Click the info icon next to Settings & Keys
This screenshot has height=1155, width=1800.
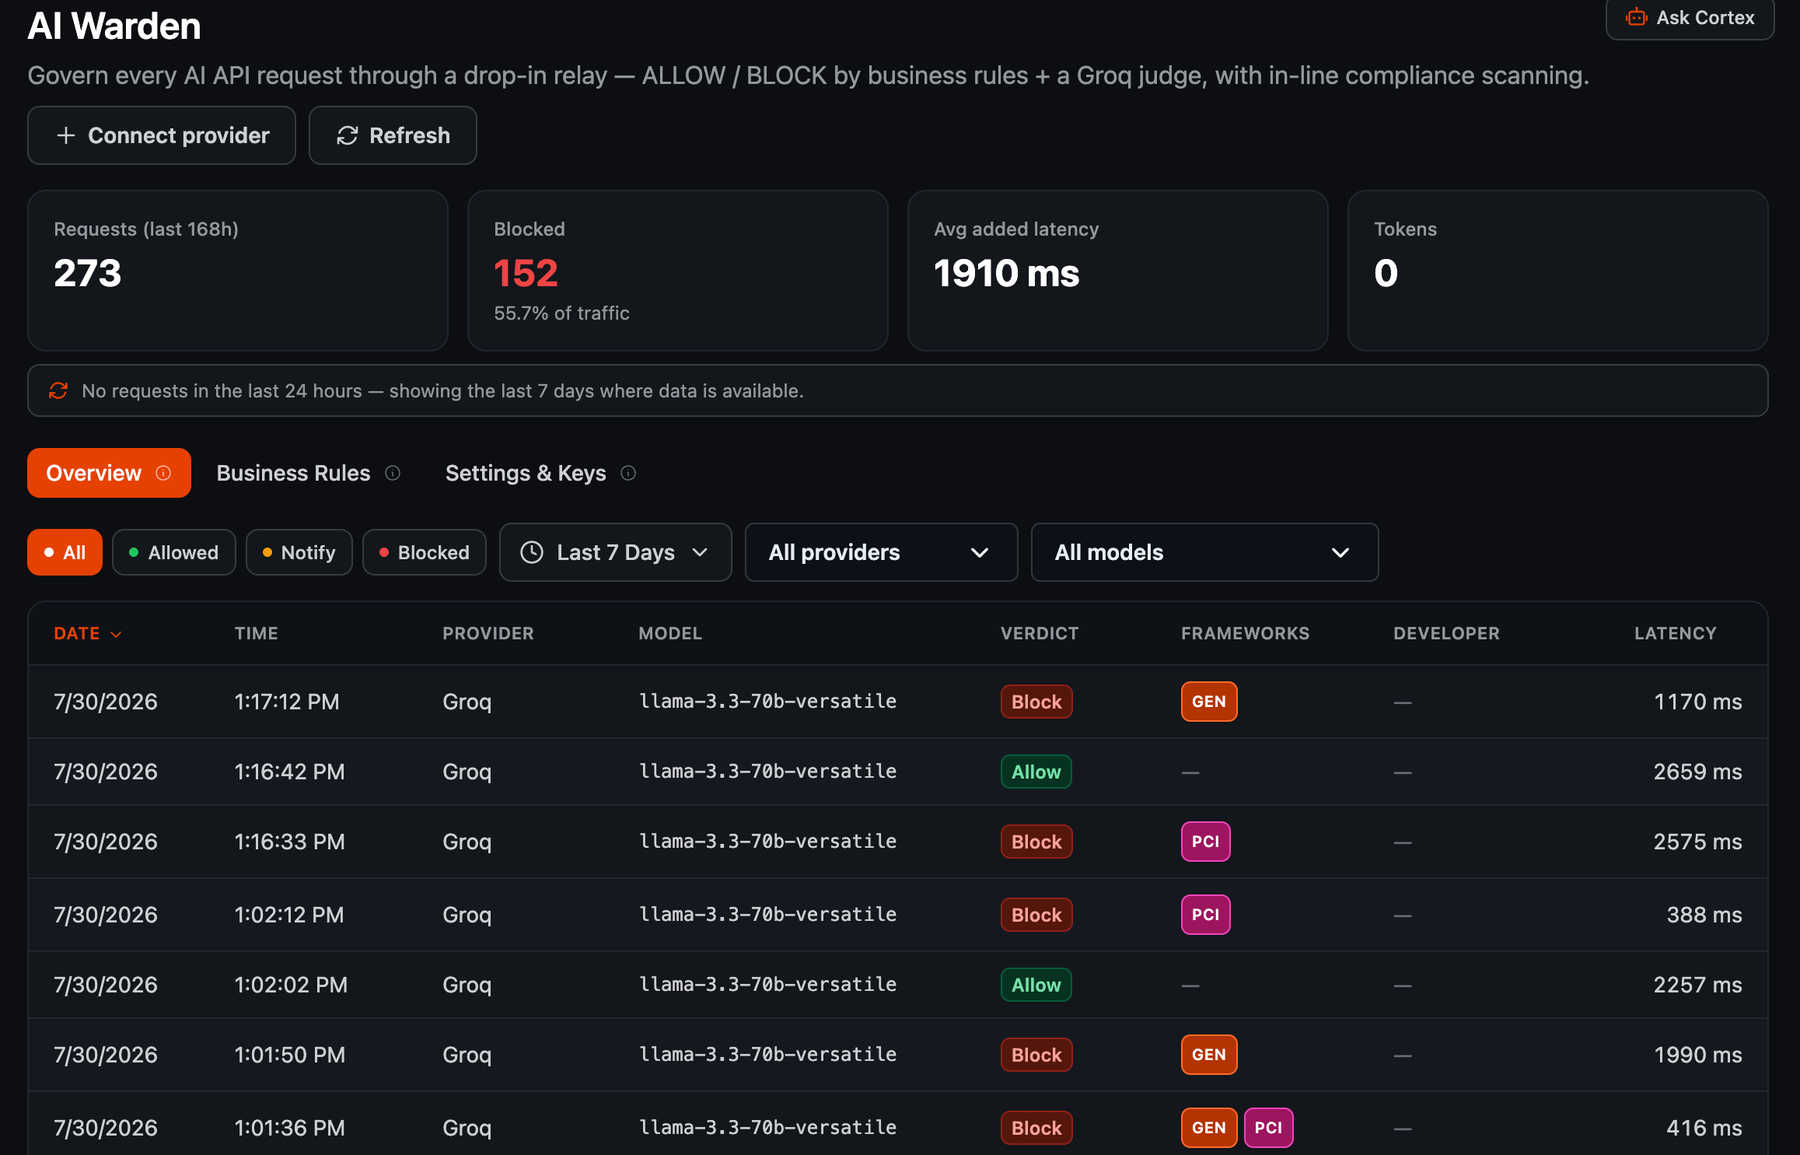click(x=628, y=473)
